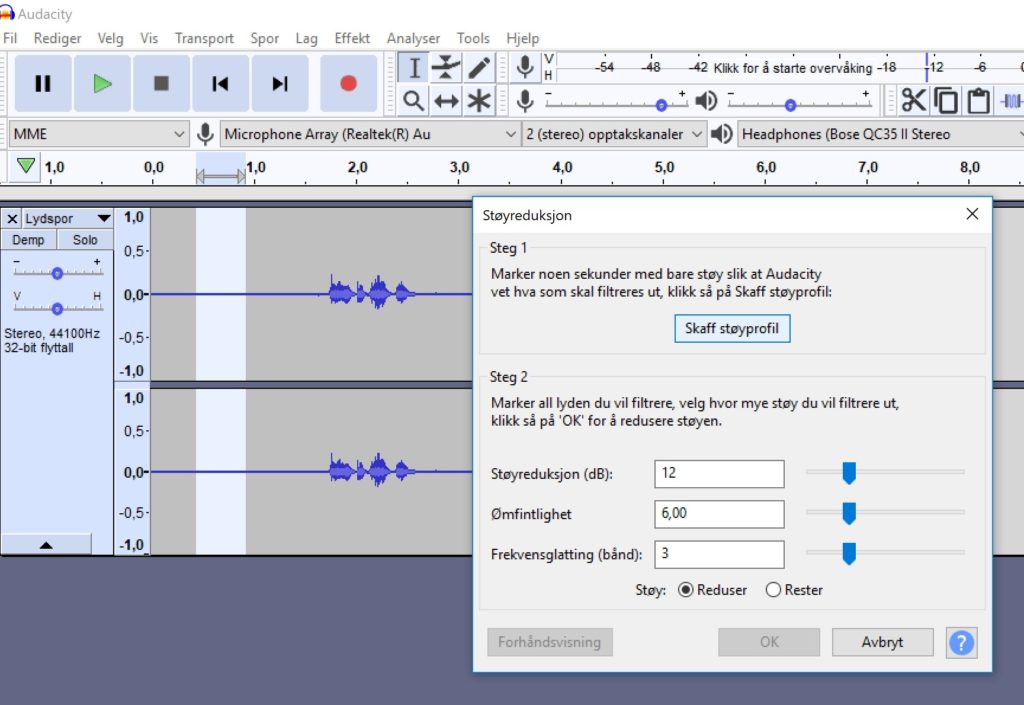Click the green playhead triangle on the timeline

click(25, 166)
